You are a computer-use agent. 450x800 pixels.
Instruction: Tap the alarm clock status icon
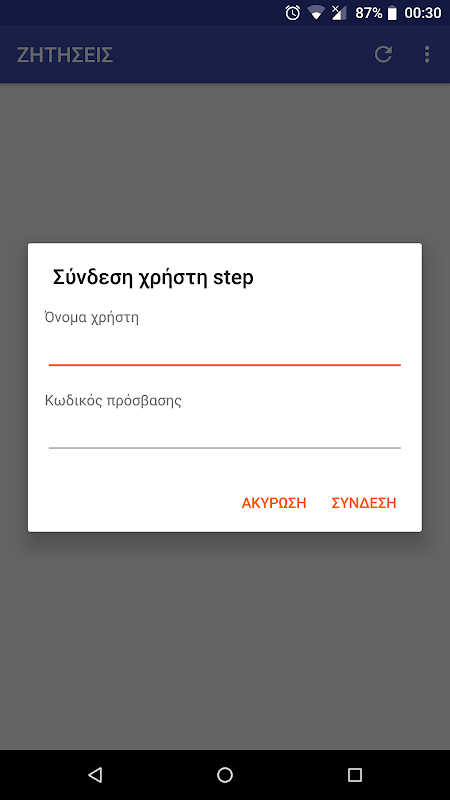point(293,13)
